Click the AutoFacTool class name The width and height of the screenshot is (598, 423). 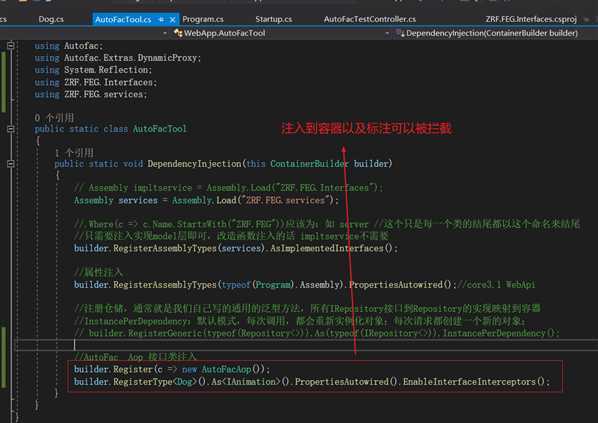point(159,129)
